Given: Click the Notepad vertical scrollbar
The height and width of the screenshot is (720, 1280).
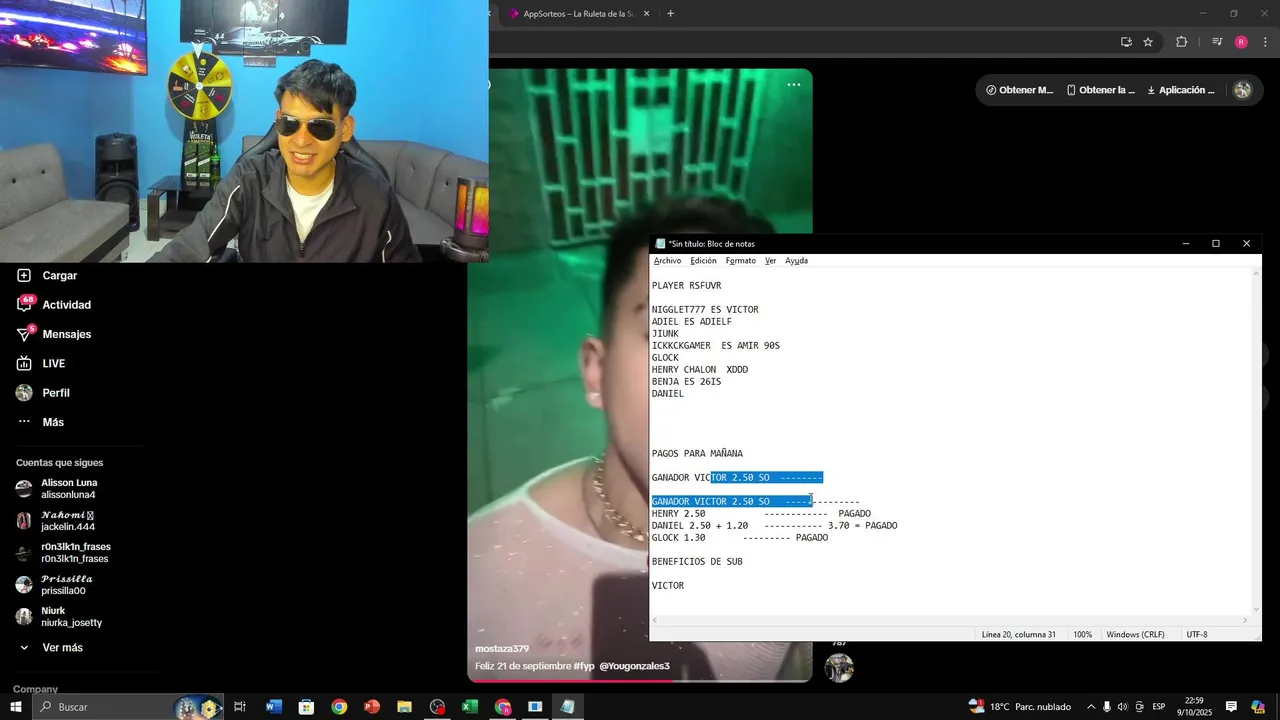Looking at the screenshot, I should pos(1256,441).
